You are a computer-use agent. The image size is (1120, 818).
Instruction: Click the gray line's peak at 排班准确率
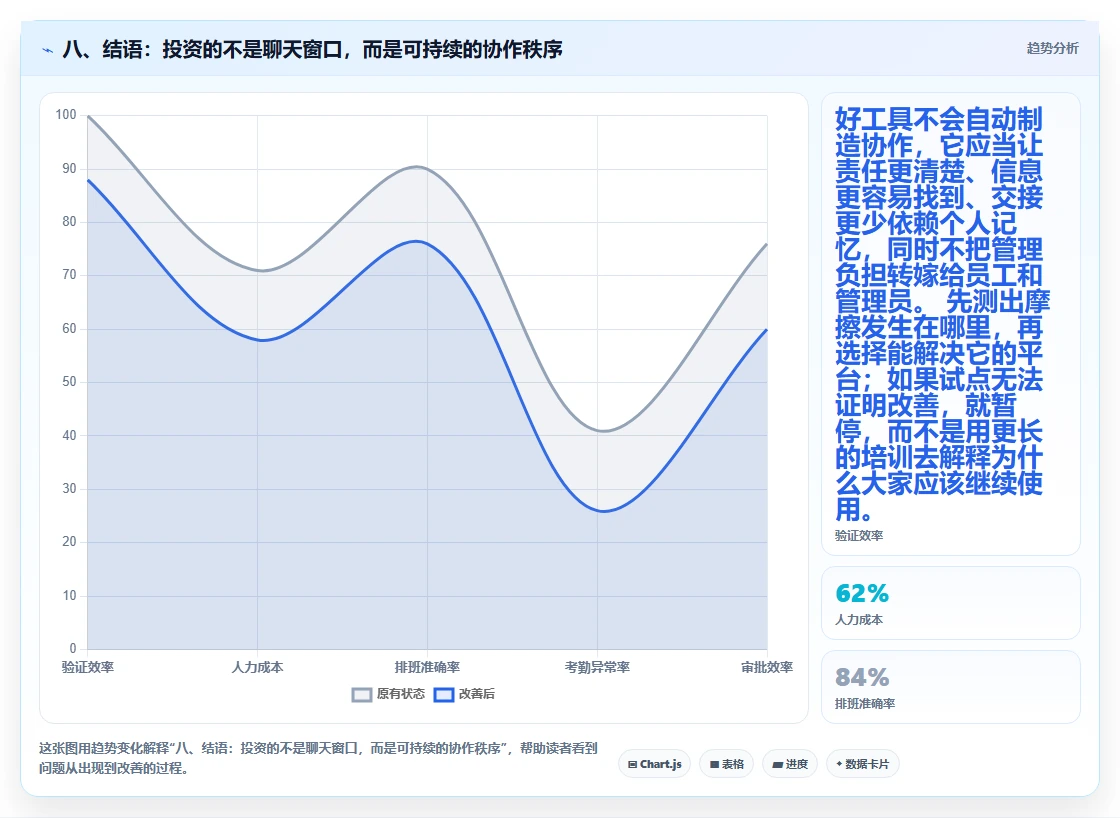click(x=418, y=167)
